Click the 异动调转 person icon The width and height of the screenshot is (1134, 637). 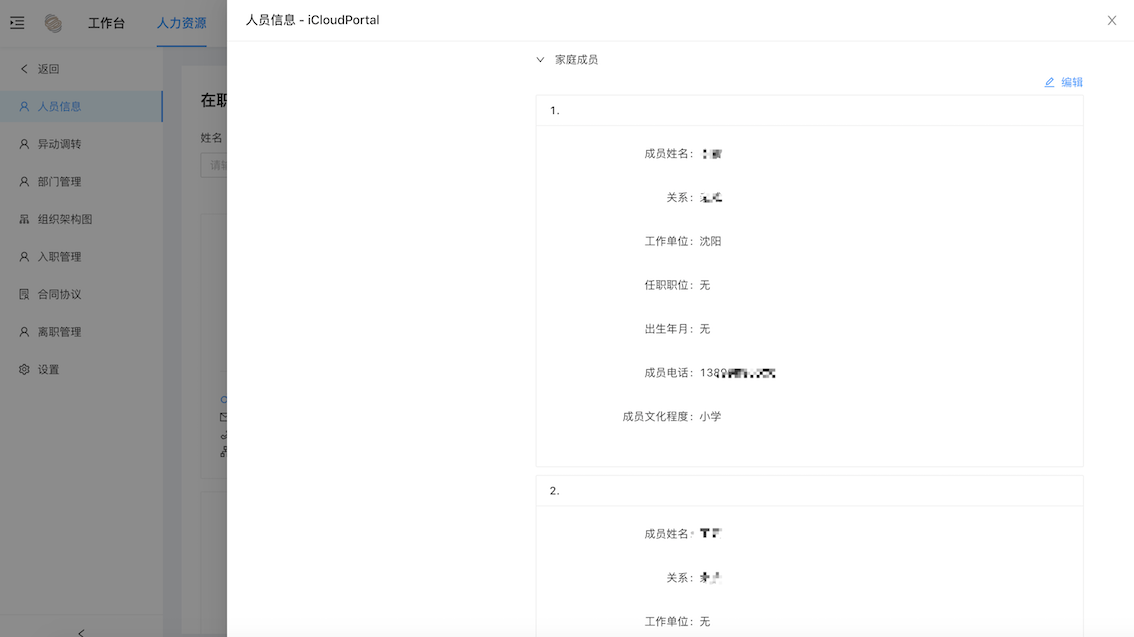point(24,144)
